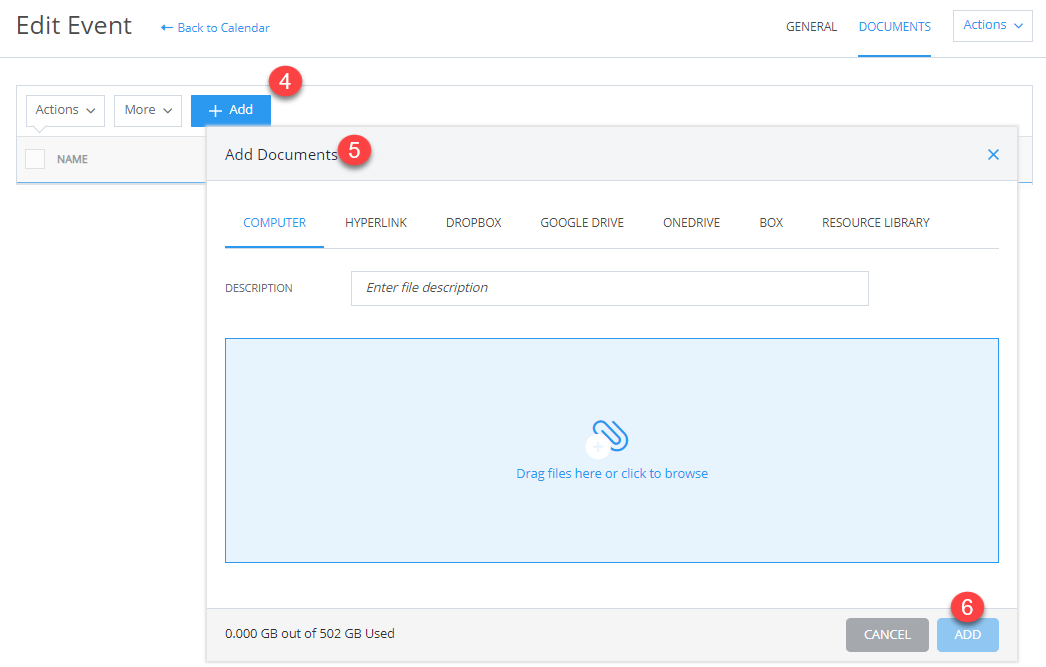1046x667 pixels.
Task: Go to the RESOURCE LIBRARY tab
Action: click(x=875, y=223)
